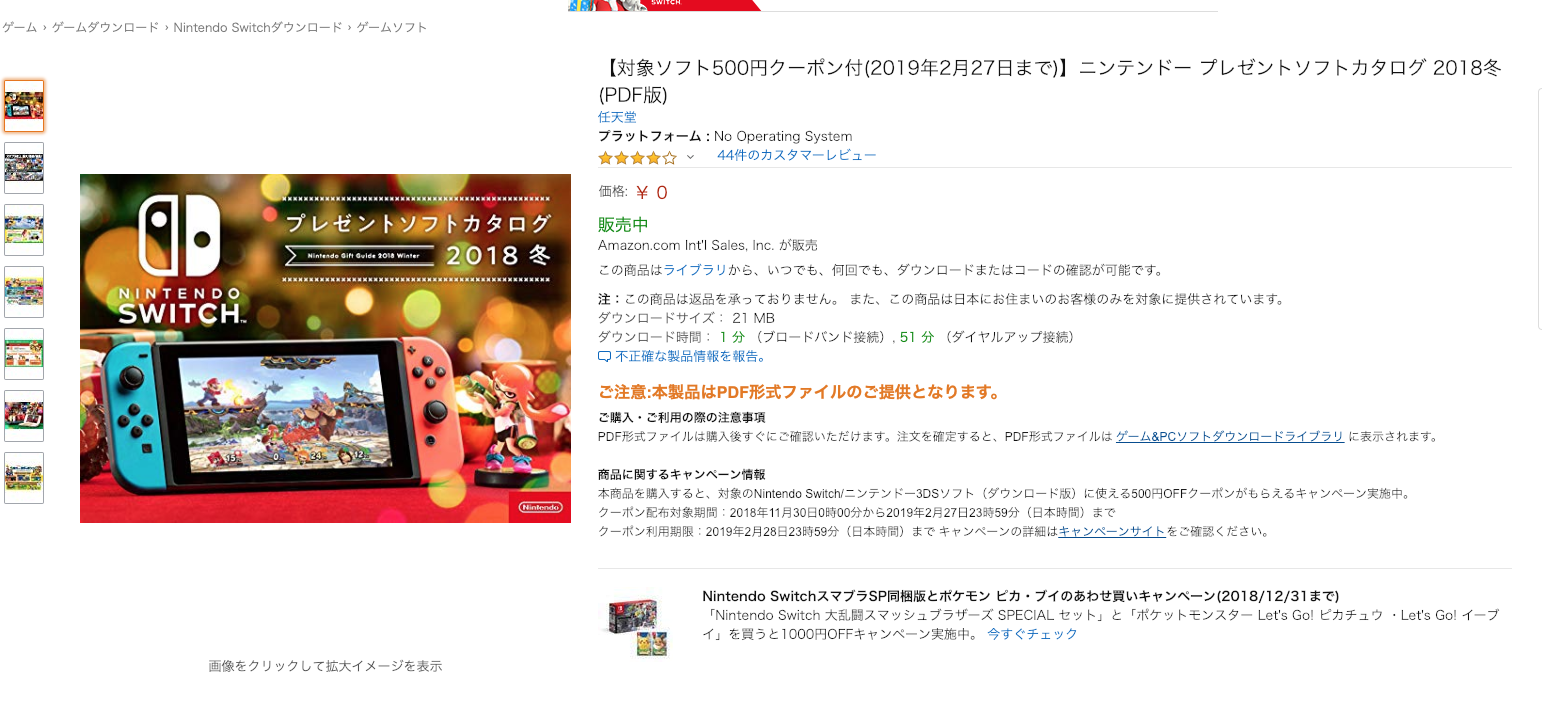Select the first product thumbnail
Image resolution: width=1542 pixels, height=705 pixels.
[x=24, y=106]
